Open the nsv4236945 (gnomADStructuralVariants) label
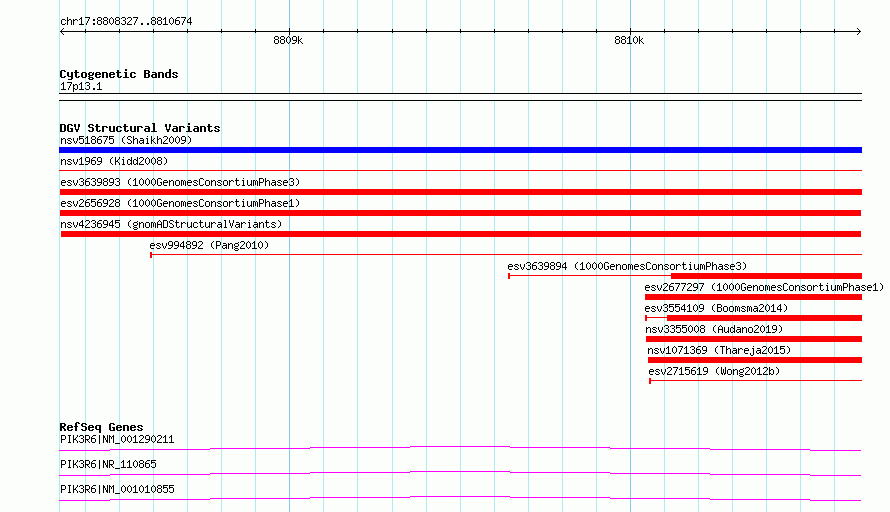Screen dimensions: 890x512 (171, 224)
